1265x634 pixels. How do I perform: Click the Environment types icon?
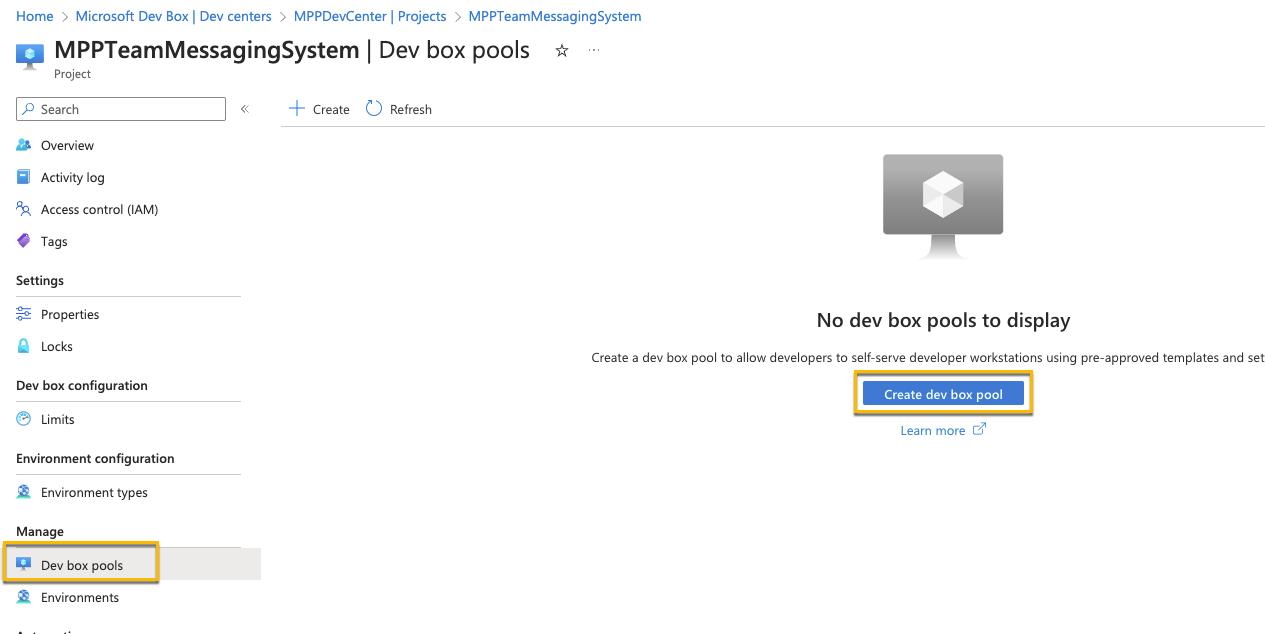coord(24,492)
